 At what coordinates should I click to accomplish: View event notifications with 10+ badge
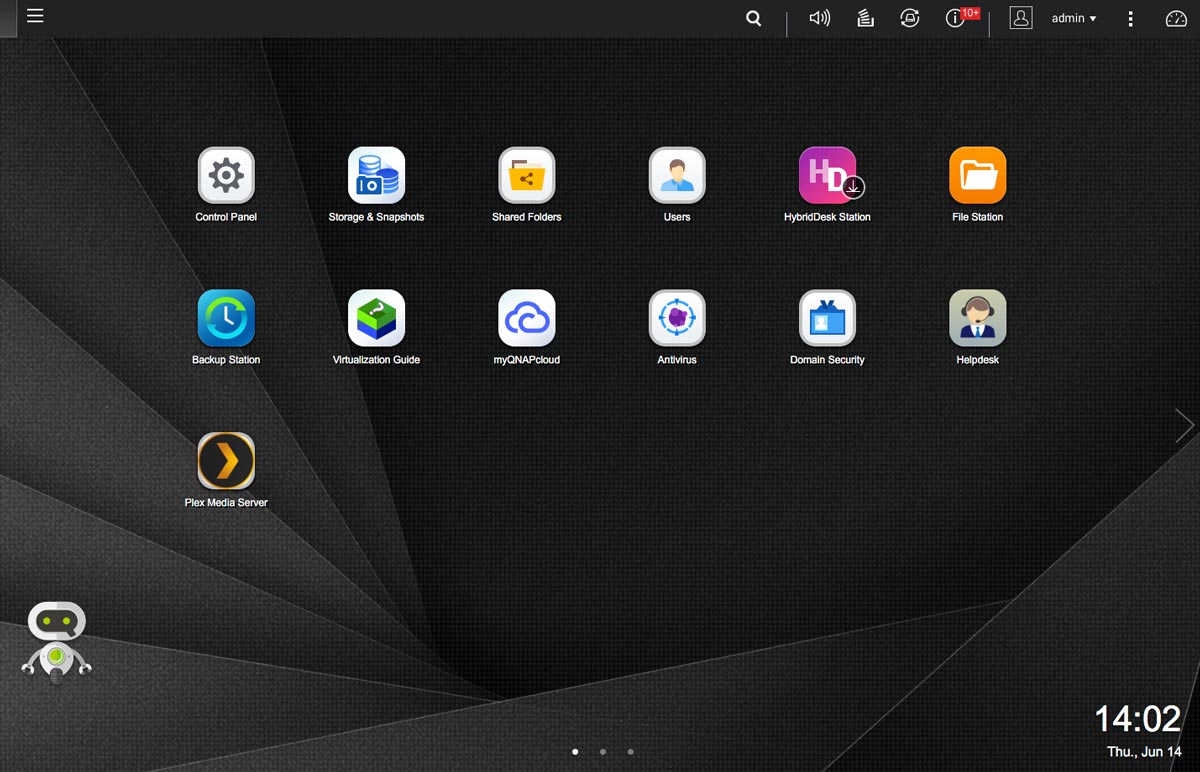[962, 17]
